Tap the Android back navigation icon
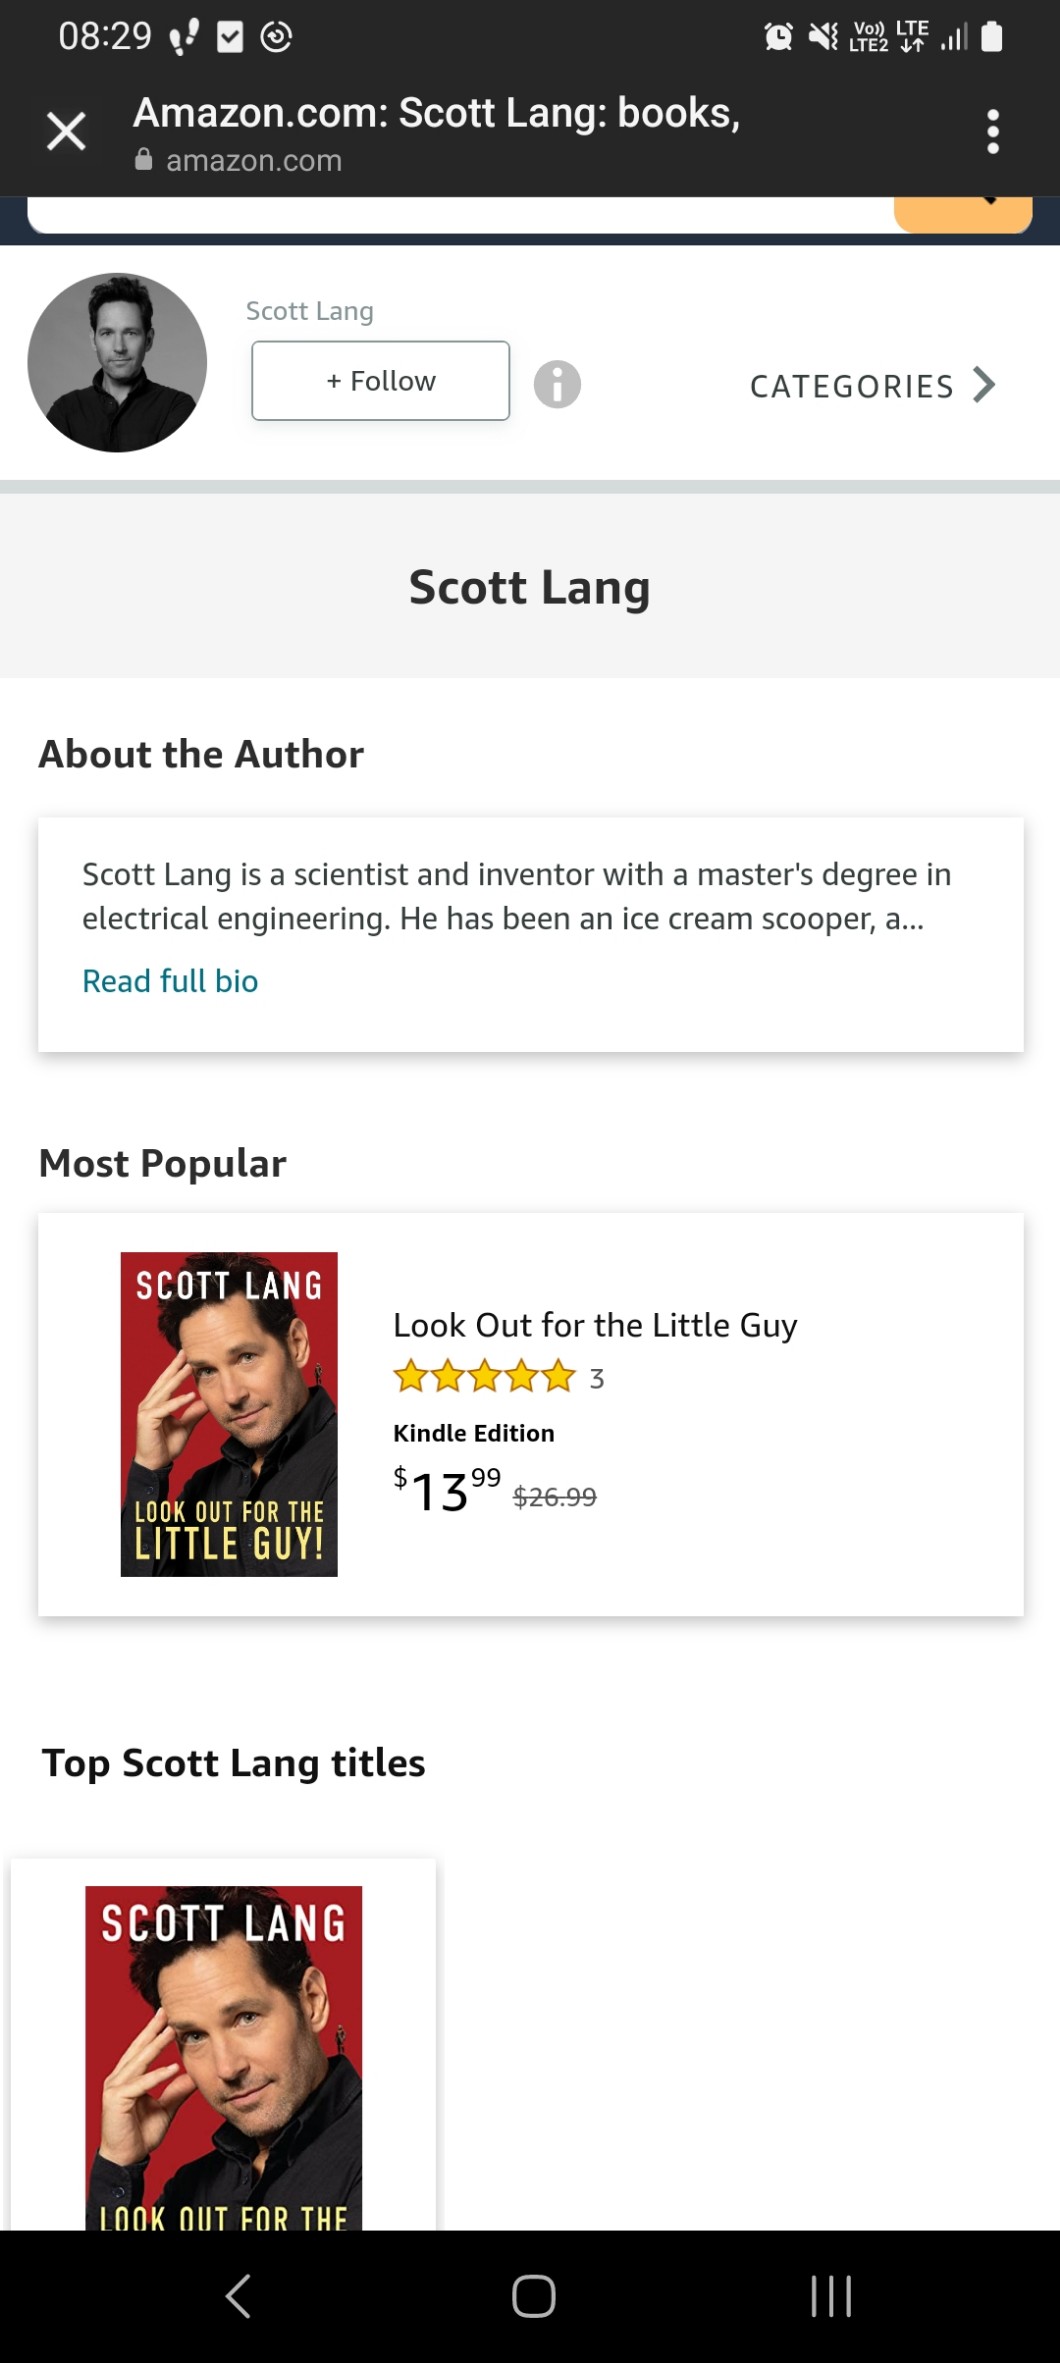 pyautogui.click(x=238, y=2295)
